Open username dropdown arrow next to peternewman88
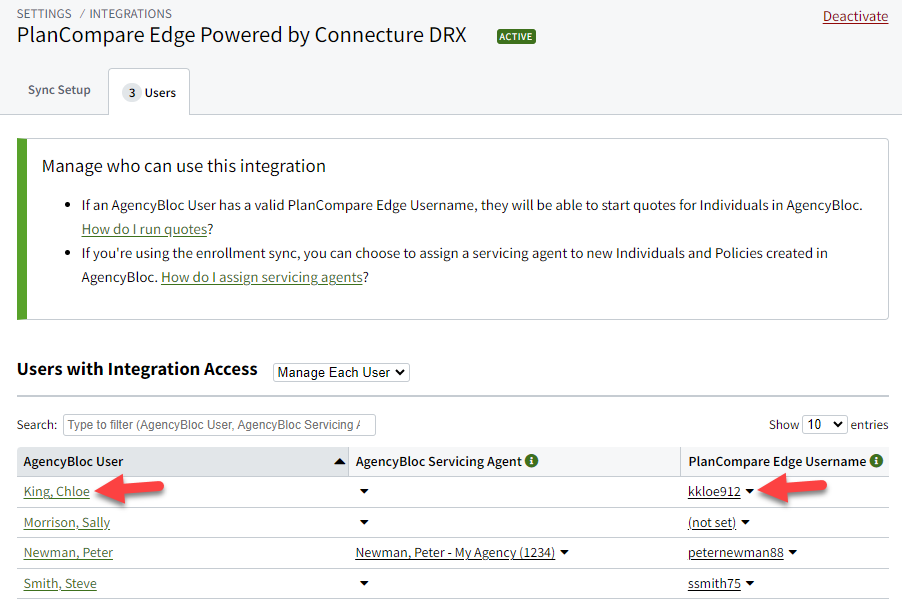 (793, 552)
